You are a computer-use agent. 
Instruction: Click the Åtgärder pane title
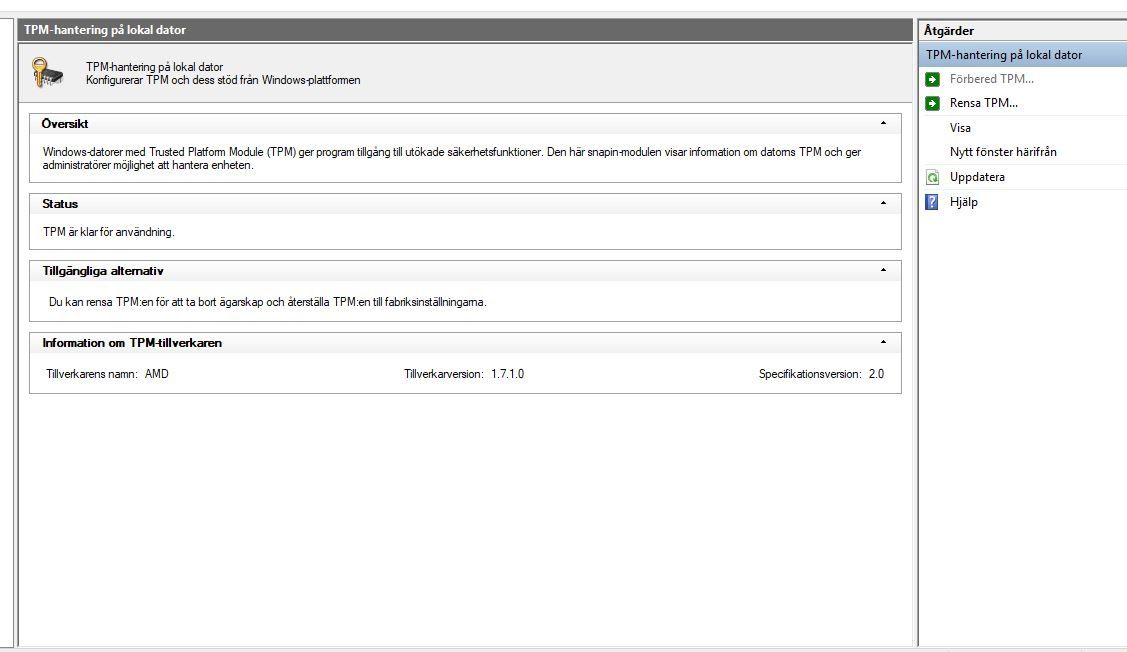click(x=948, y=31)
